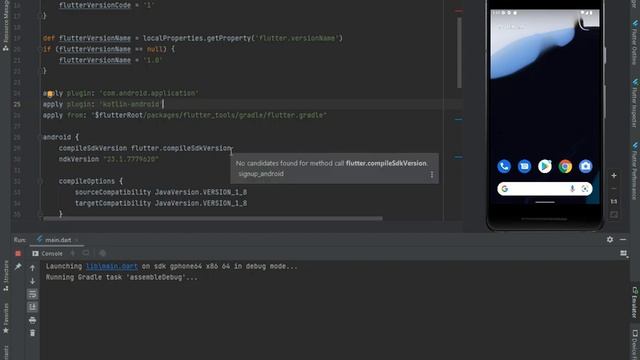Fit emulator to window icon
Image resolution: width=640 pixels, height=360 pixels.
[614, 214]
